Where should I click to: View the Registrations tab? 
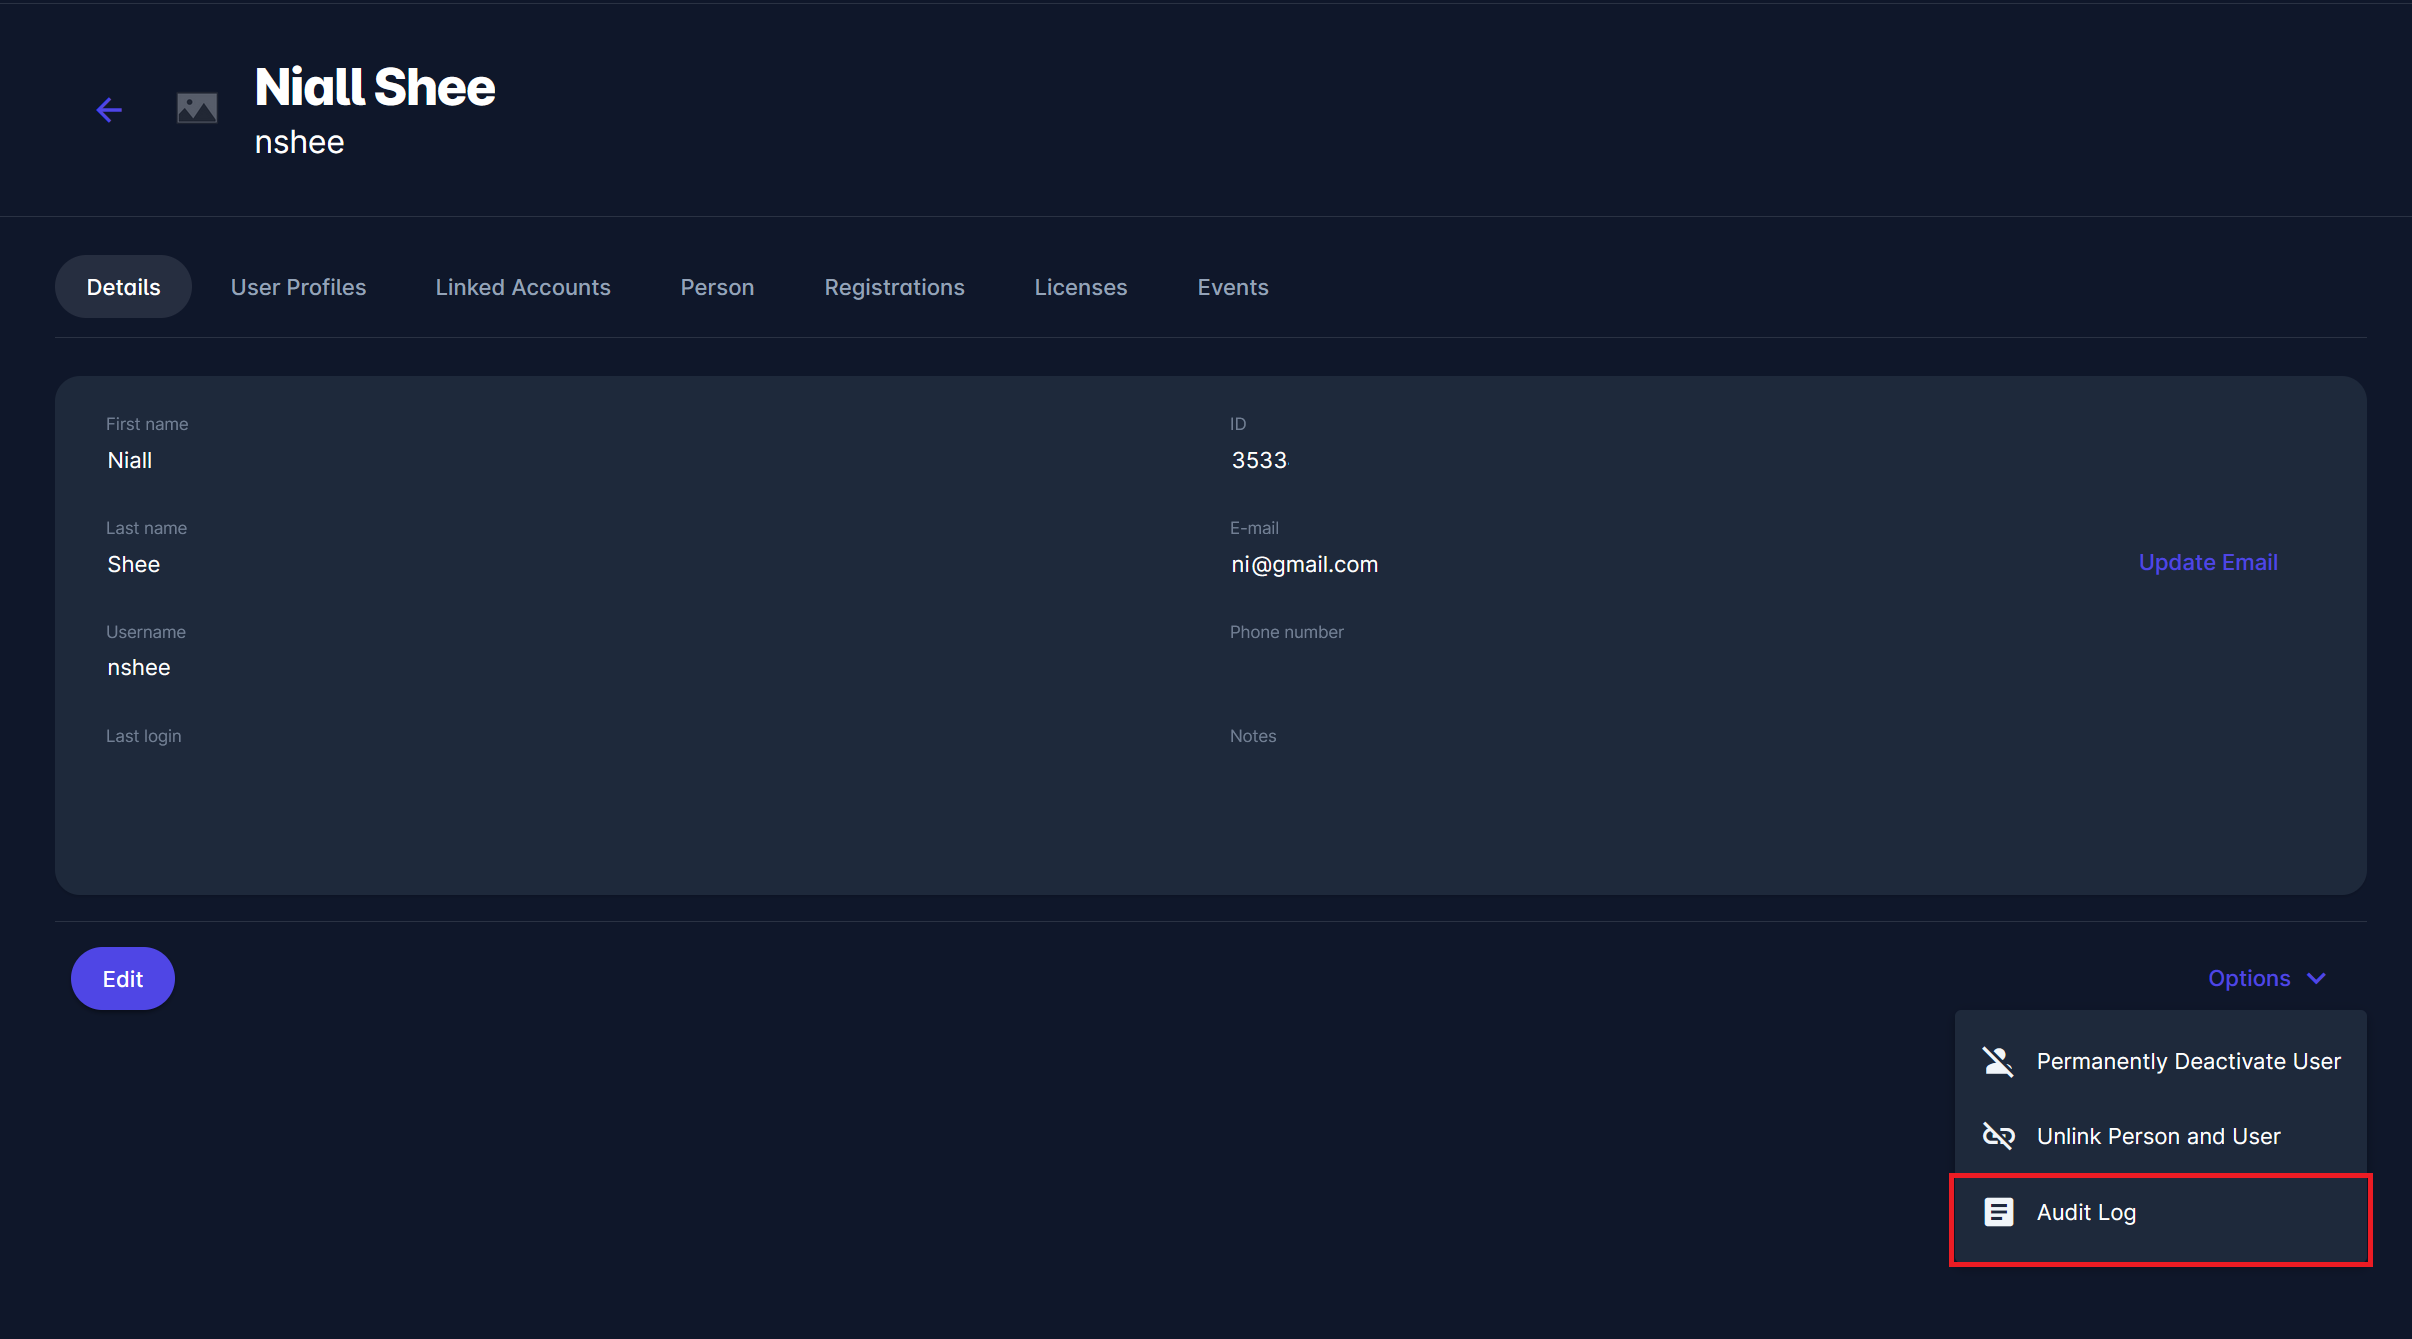point(894,287)
